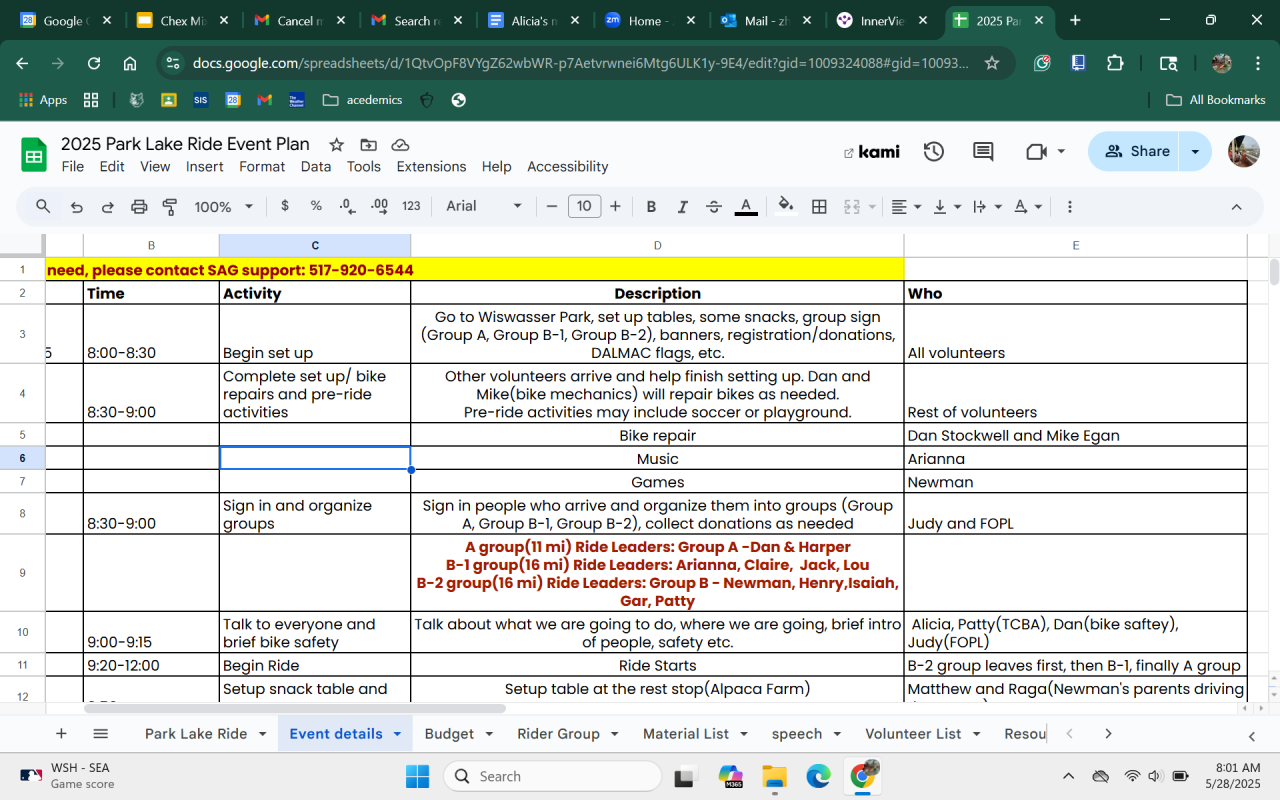Click the borders icon in toolbar
Image resolution: width=1280 pixels, height=800 pixels.
(819, 207)
